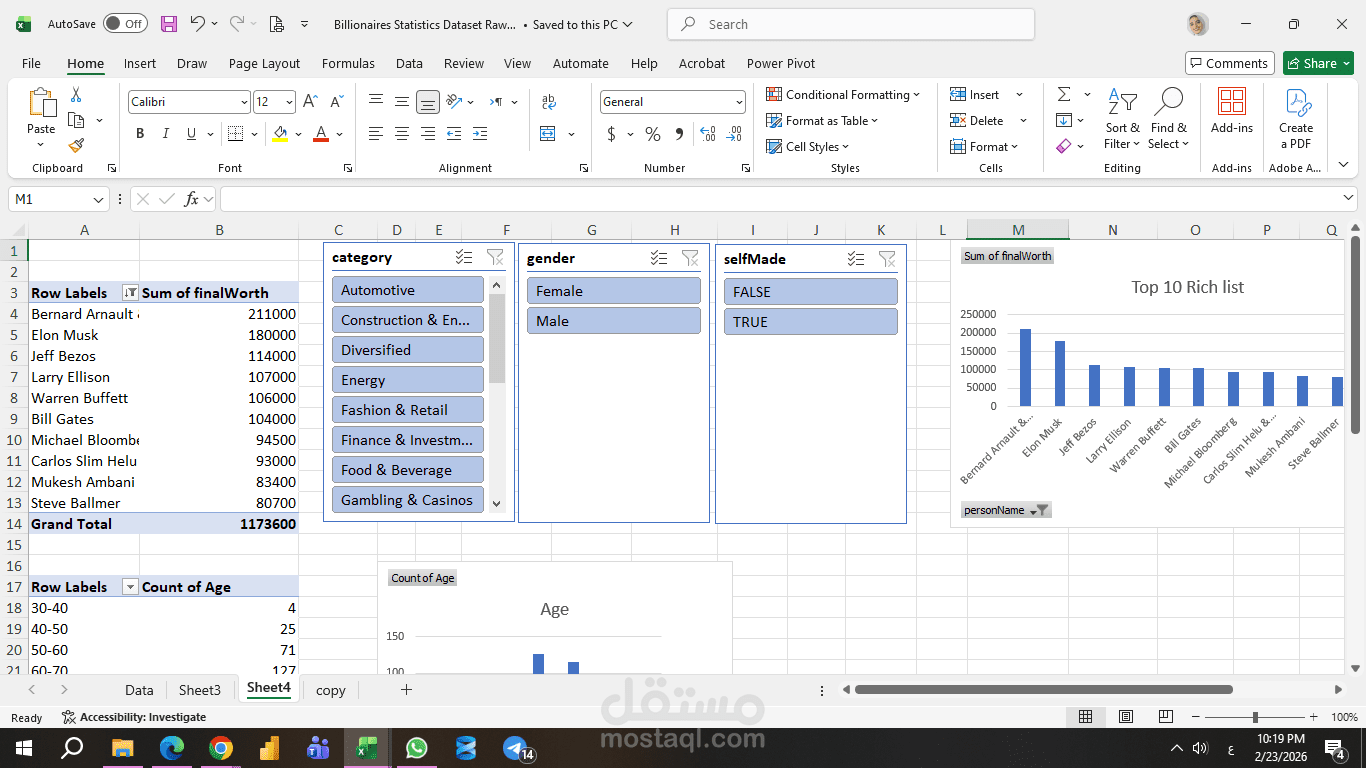Decrease font size with smaller A icon
This screenshot has width=1366, height=768.
pos(337,102)
